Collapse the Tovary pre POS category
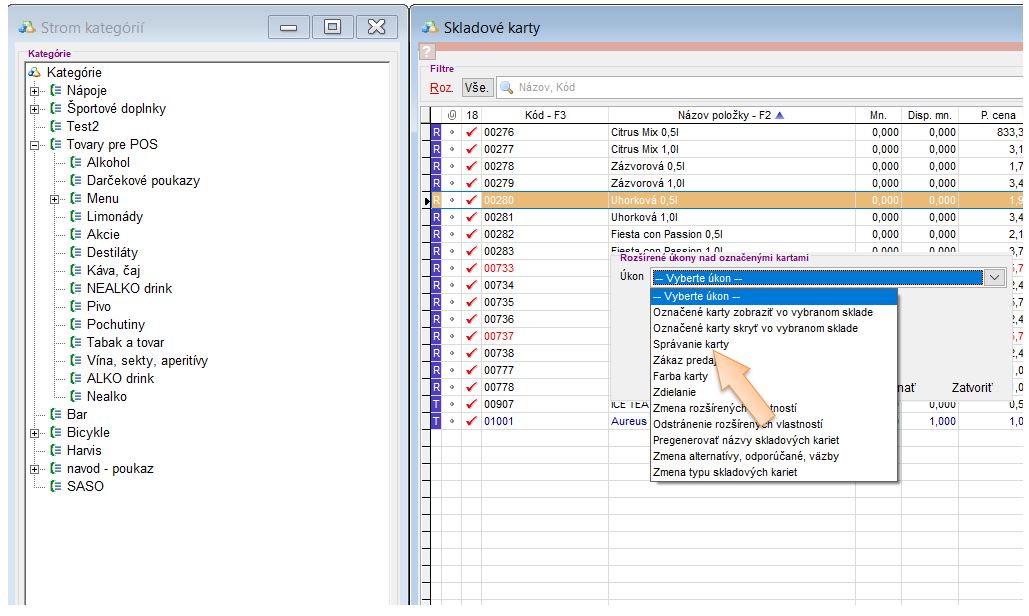The width and height of the screenshot is (1029, 616). point(34,145)
